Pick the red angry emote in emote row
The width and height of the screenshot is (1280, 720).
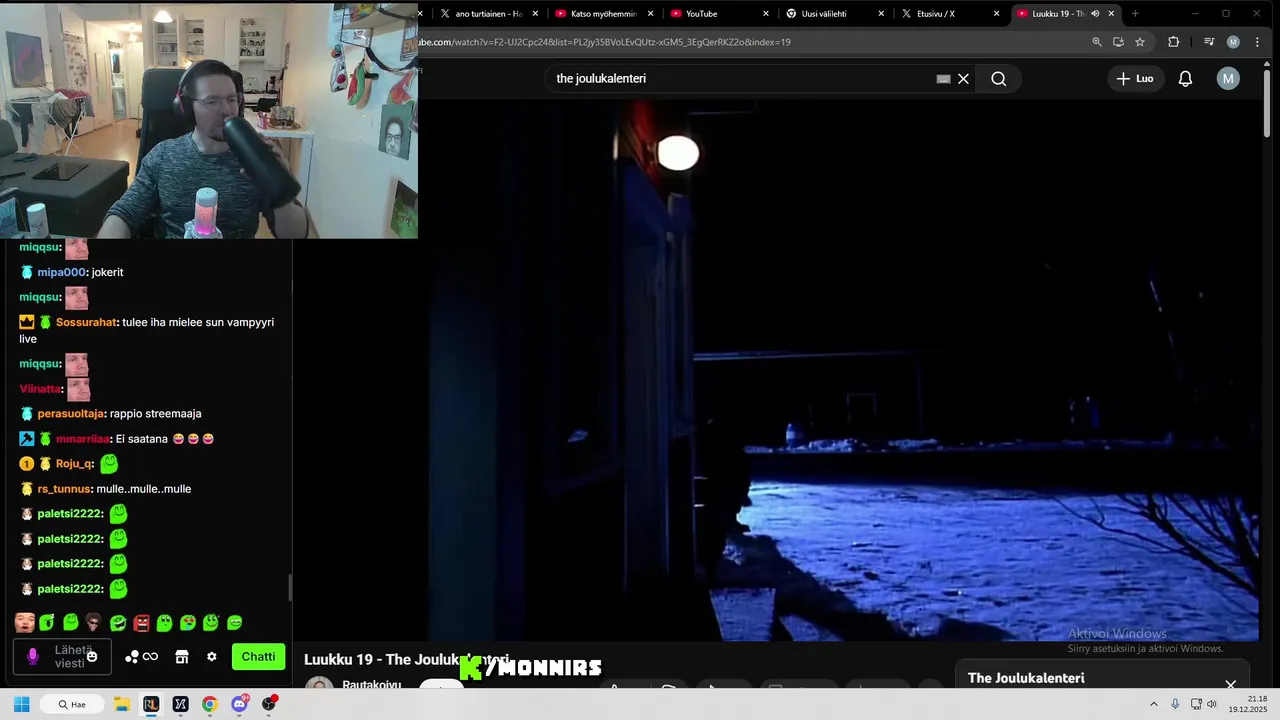(141, 623)
